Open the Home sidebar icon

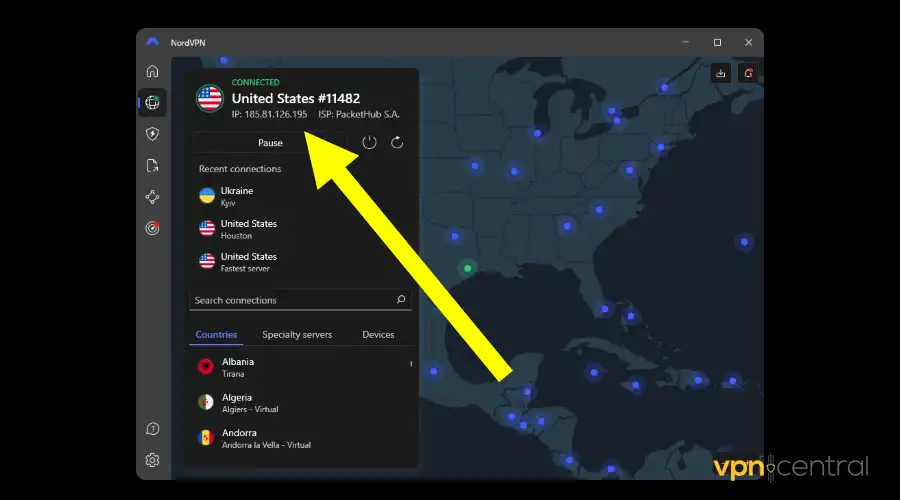click(152, 71)
